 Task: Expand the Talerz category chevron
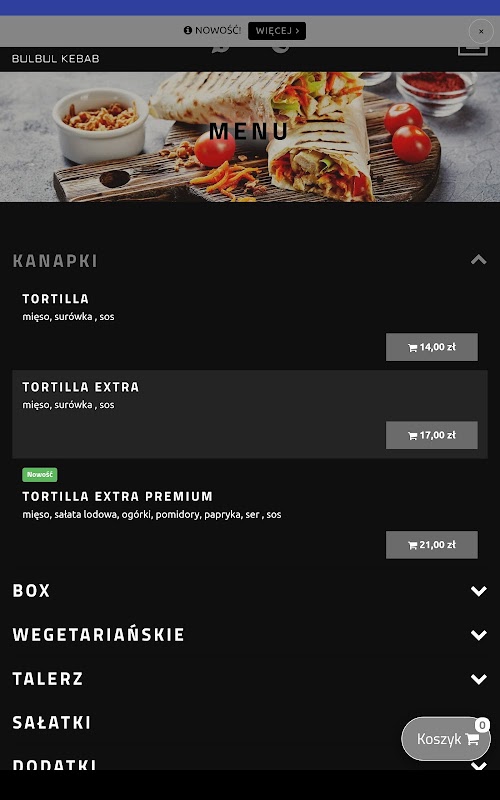478,679
